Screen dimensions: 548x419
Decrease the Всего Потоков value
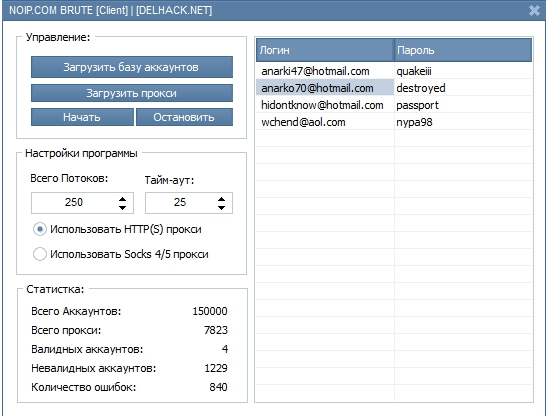pos(122,208)
